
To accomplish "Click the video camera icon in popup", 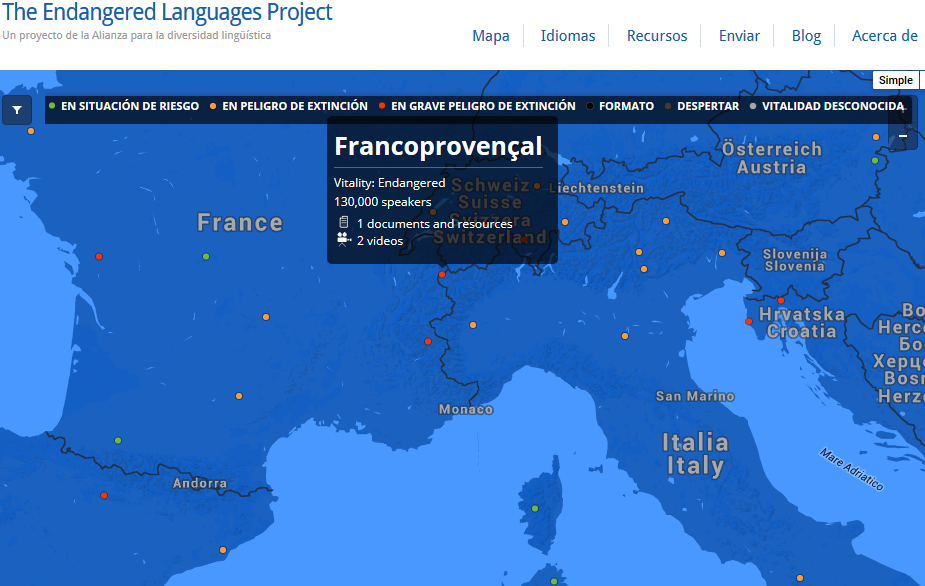I will pos(343,239).
